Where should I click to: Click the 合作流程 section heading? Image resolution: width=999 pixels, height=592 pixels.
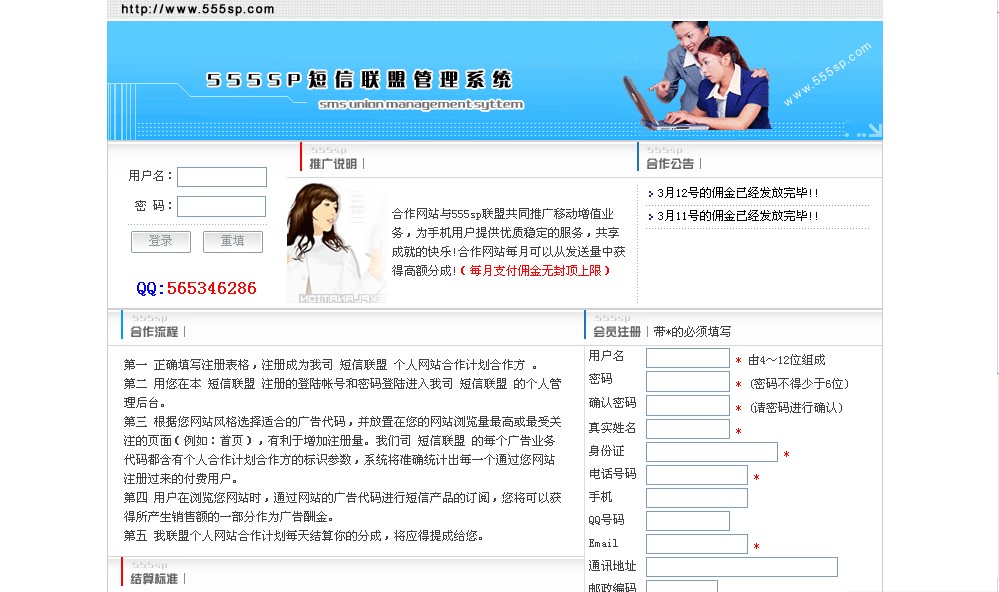[154, 331]
